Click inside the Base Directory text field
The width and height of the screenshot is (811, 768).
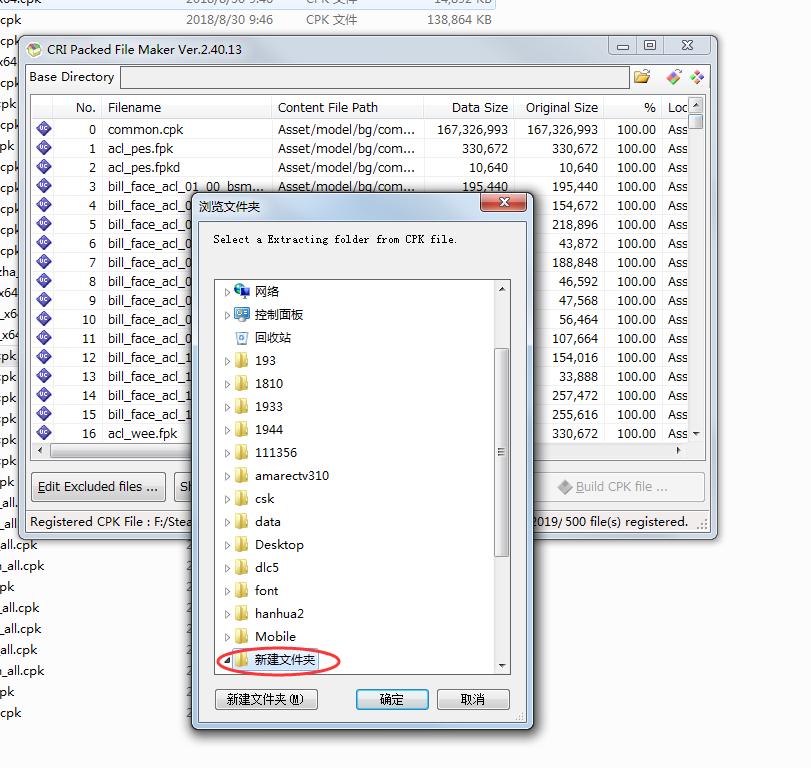[375, 77]
